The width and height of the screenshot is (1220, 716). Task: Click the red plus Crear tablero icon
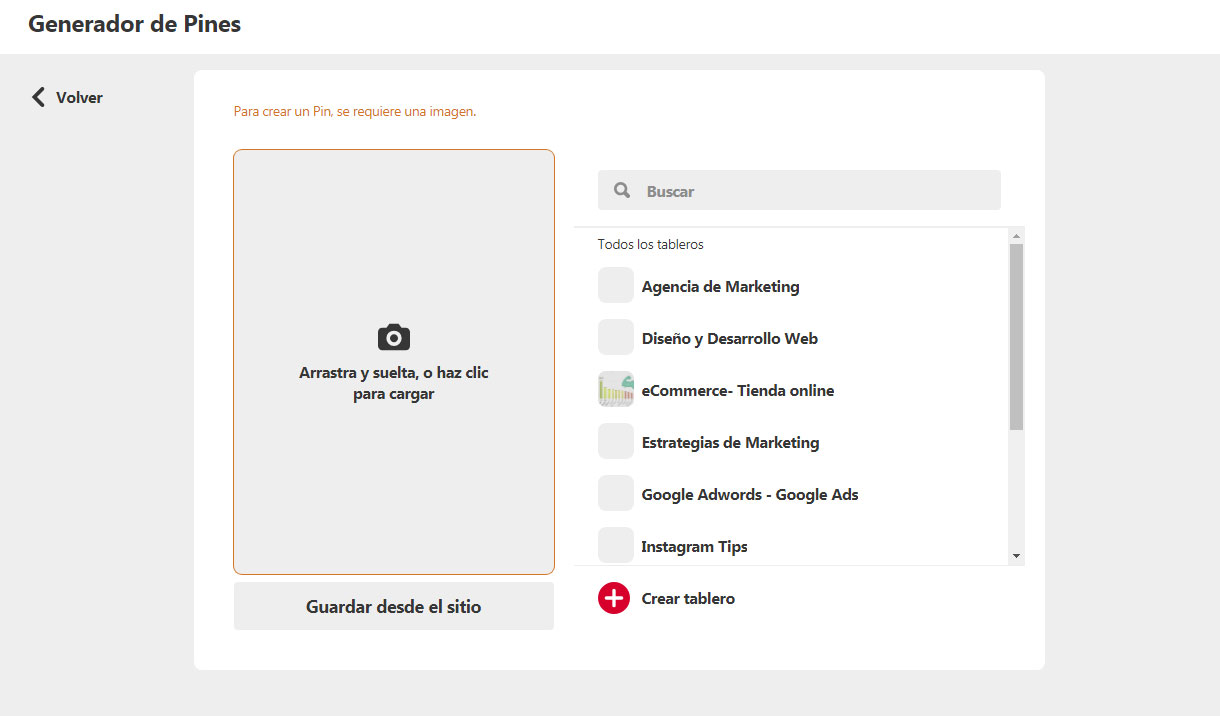point(614,598)
